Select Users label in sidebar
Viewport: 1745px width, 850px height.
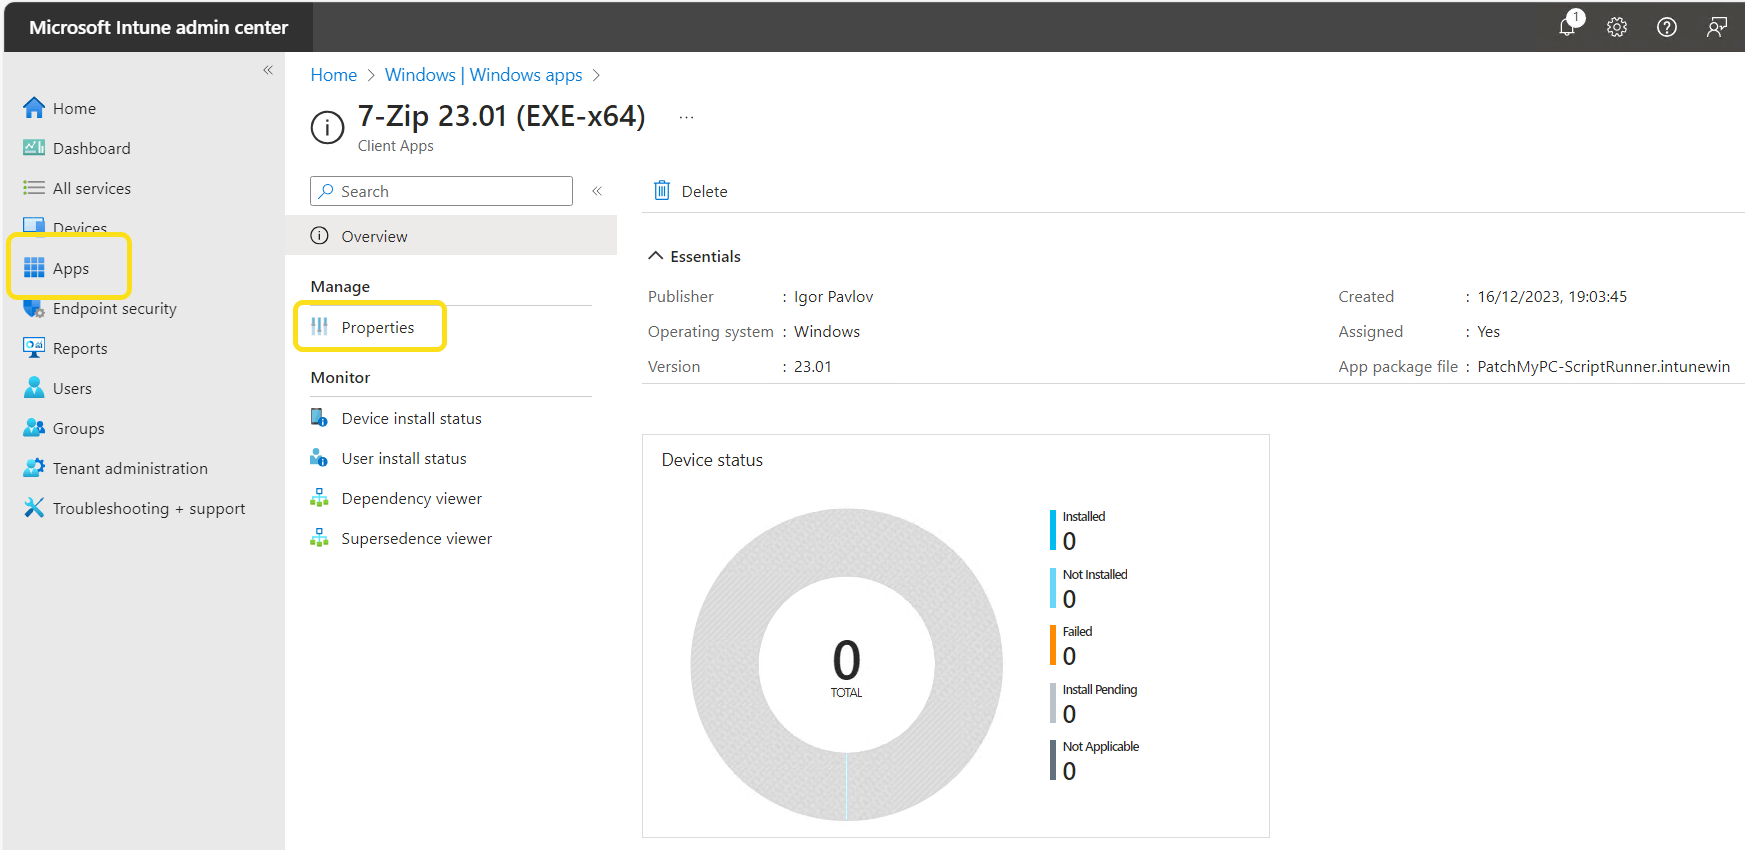72,388
